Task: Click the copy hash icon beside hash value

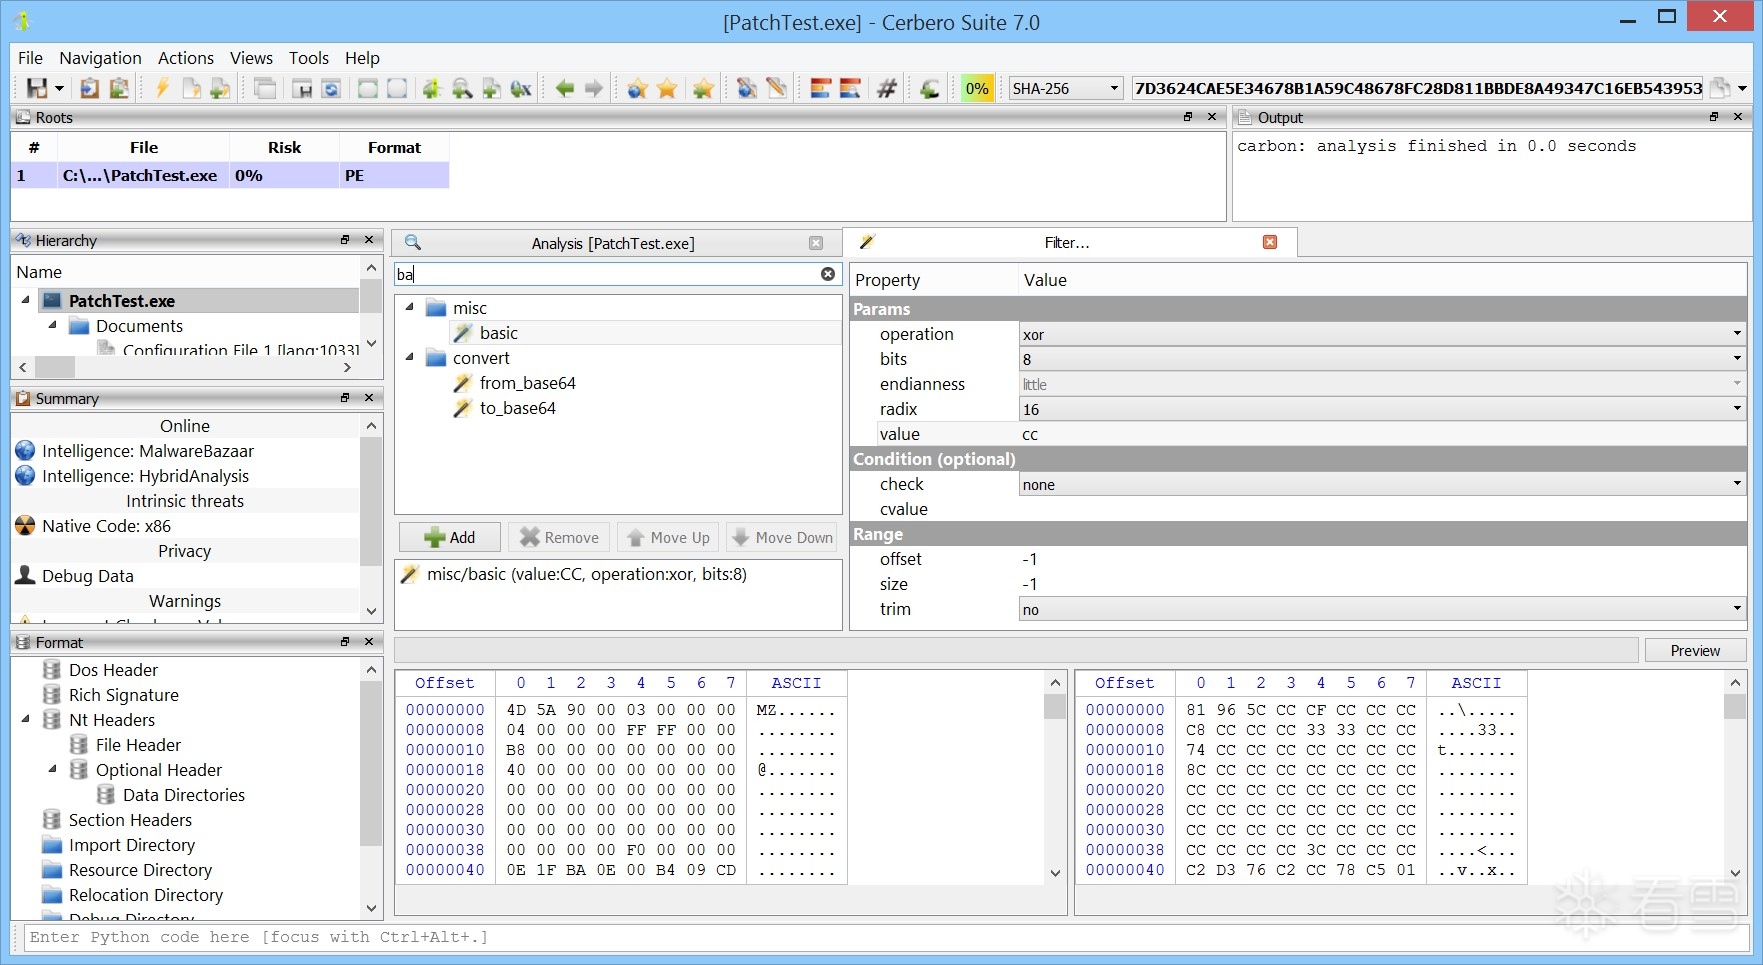Action: point(1719,88)
